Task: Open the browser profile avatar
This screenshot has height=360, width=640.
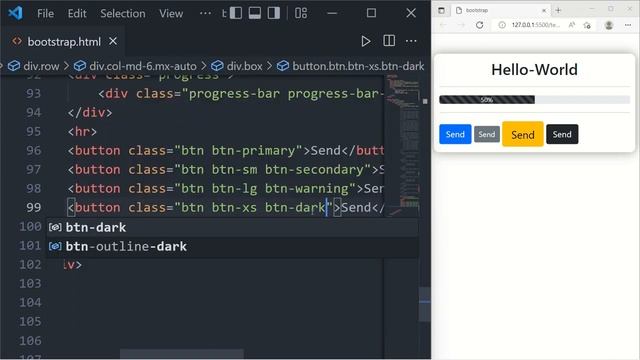Action: coord(609,25)
